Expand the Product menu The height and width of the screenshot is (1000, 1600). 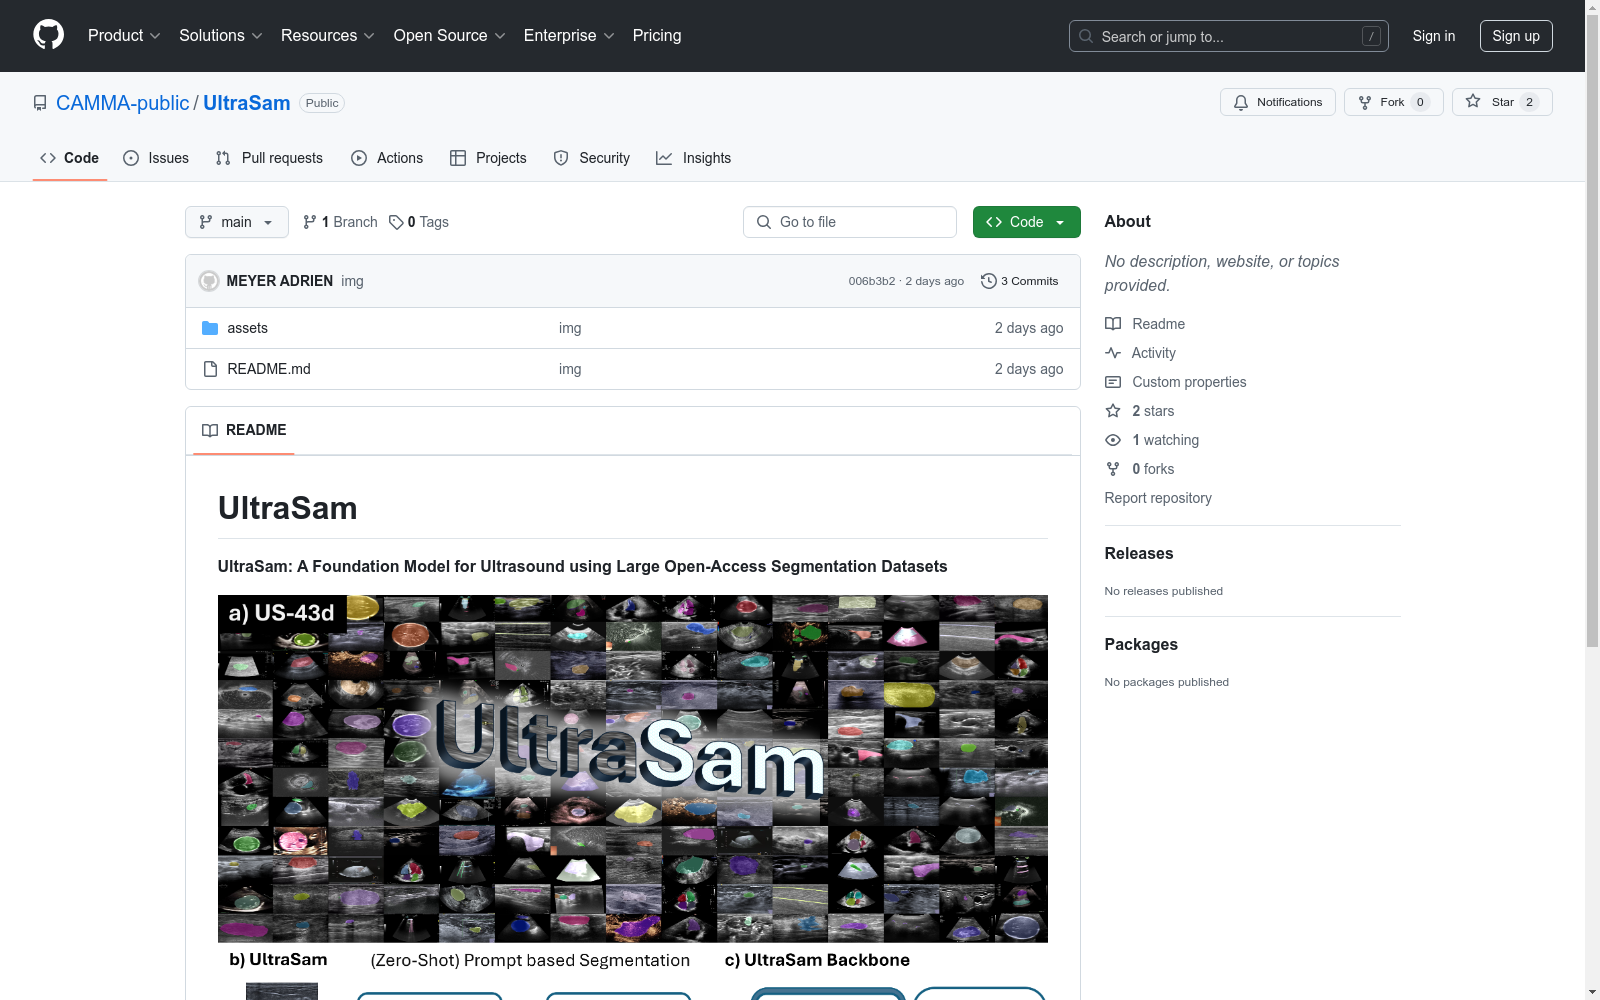[124, 36]
